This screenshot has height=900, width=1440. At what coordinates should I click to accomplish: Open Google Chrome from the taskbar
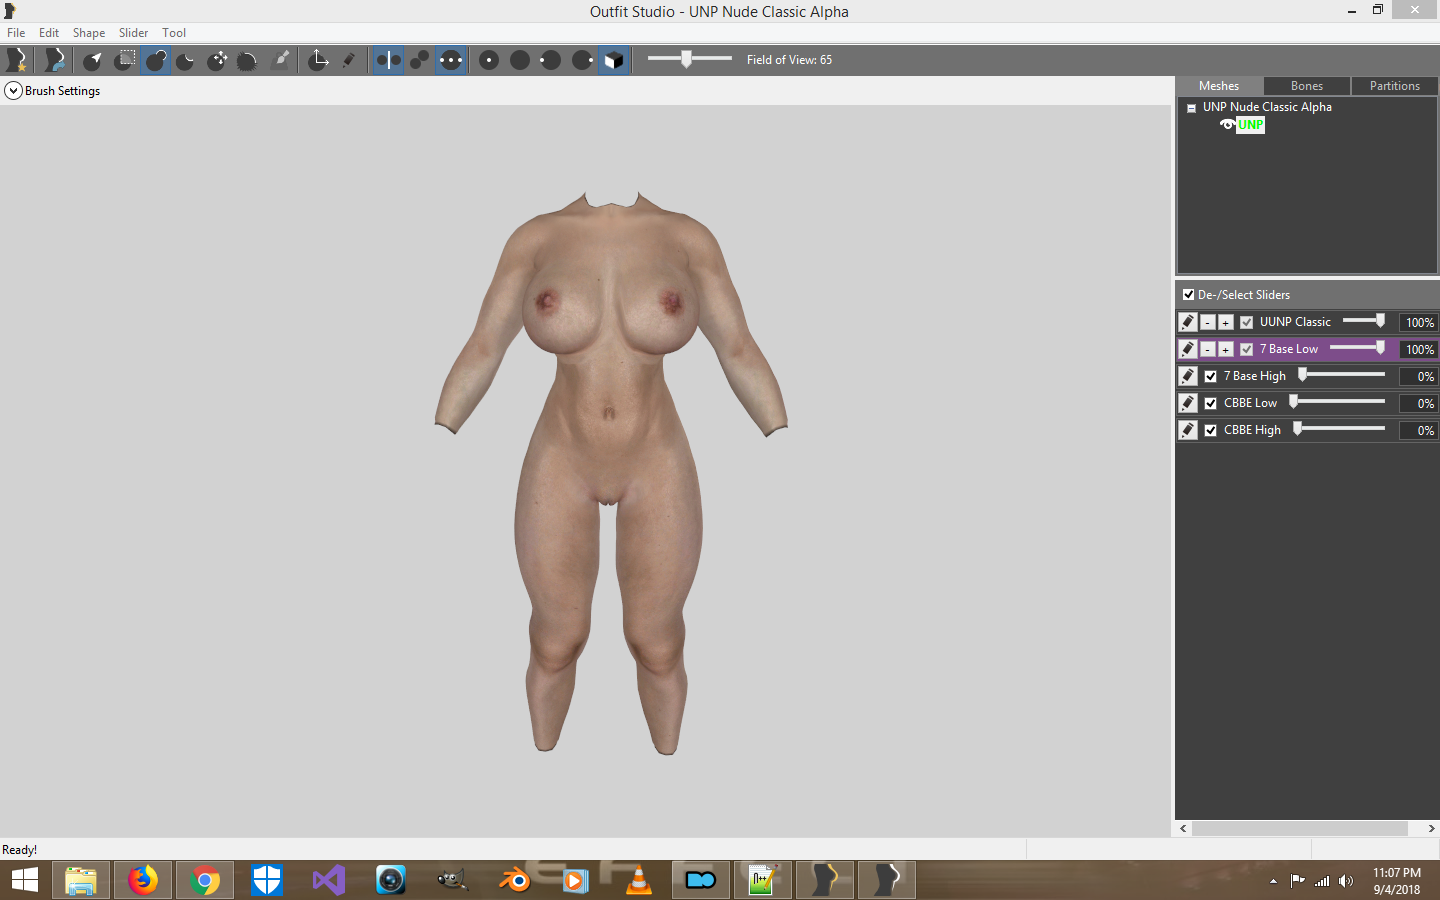[x=205, y=881]
